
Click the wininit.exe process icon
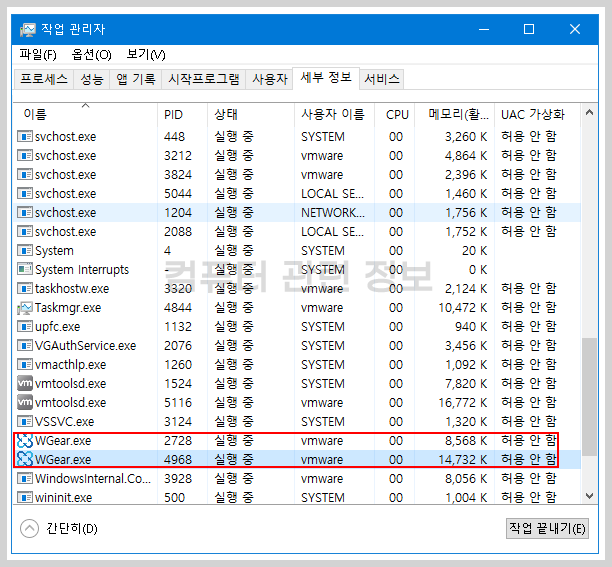tap(25, 498)
